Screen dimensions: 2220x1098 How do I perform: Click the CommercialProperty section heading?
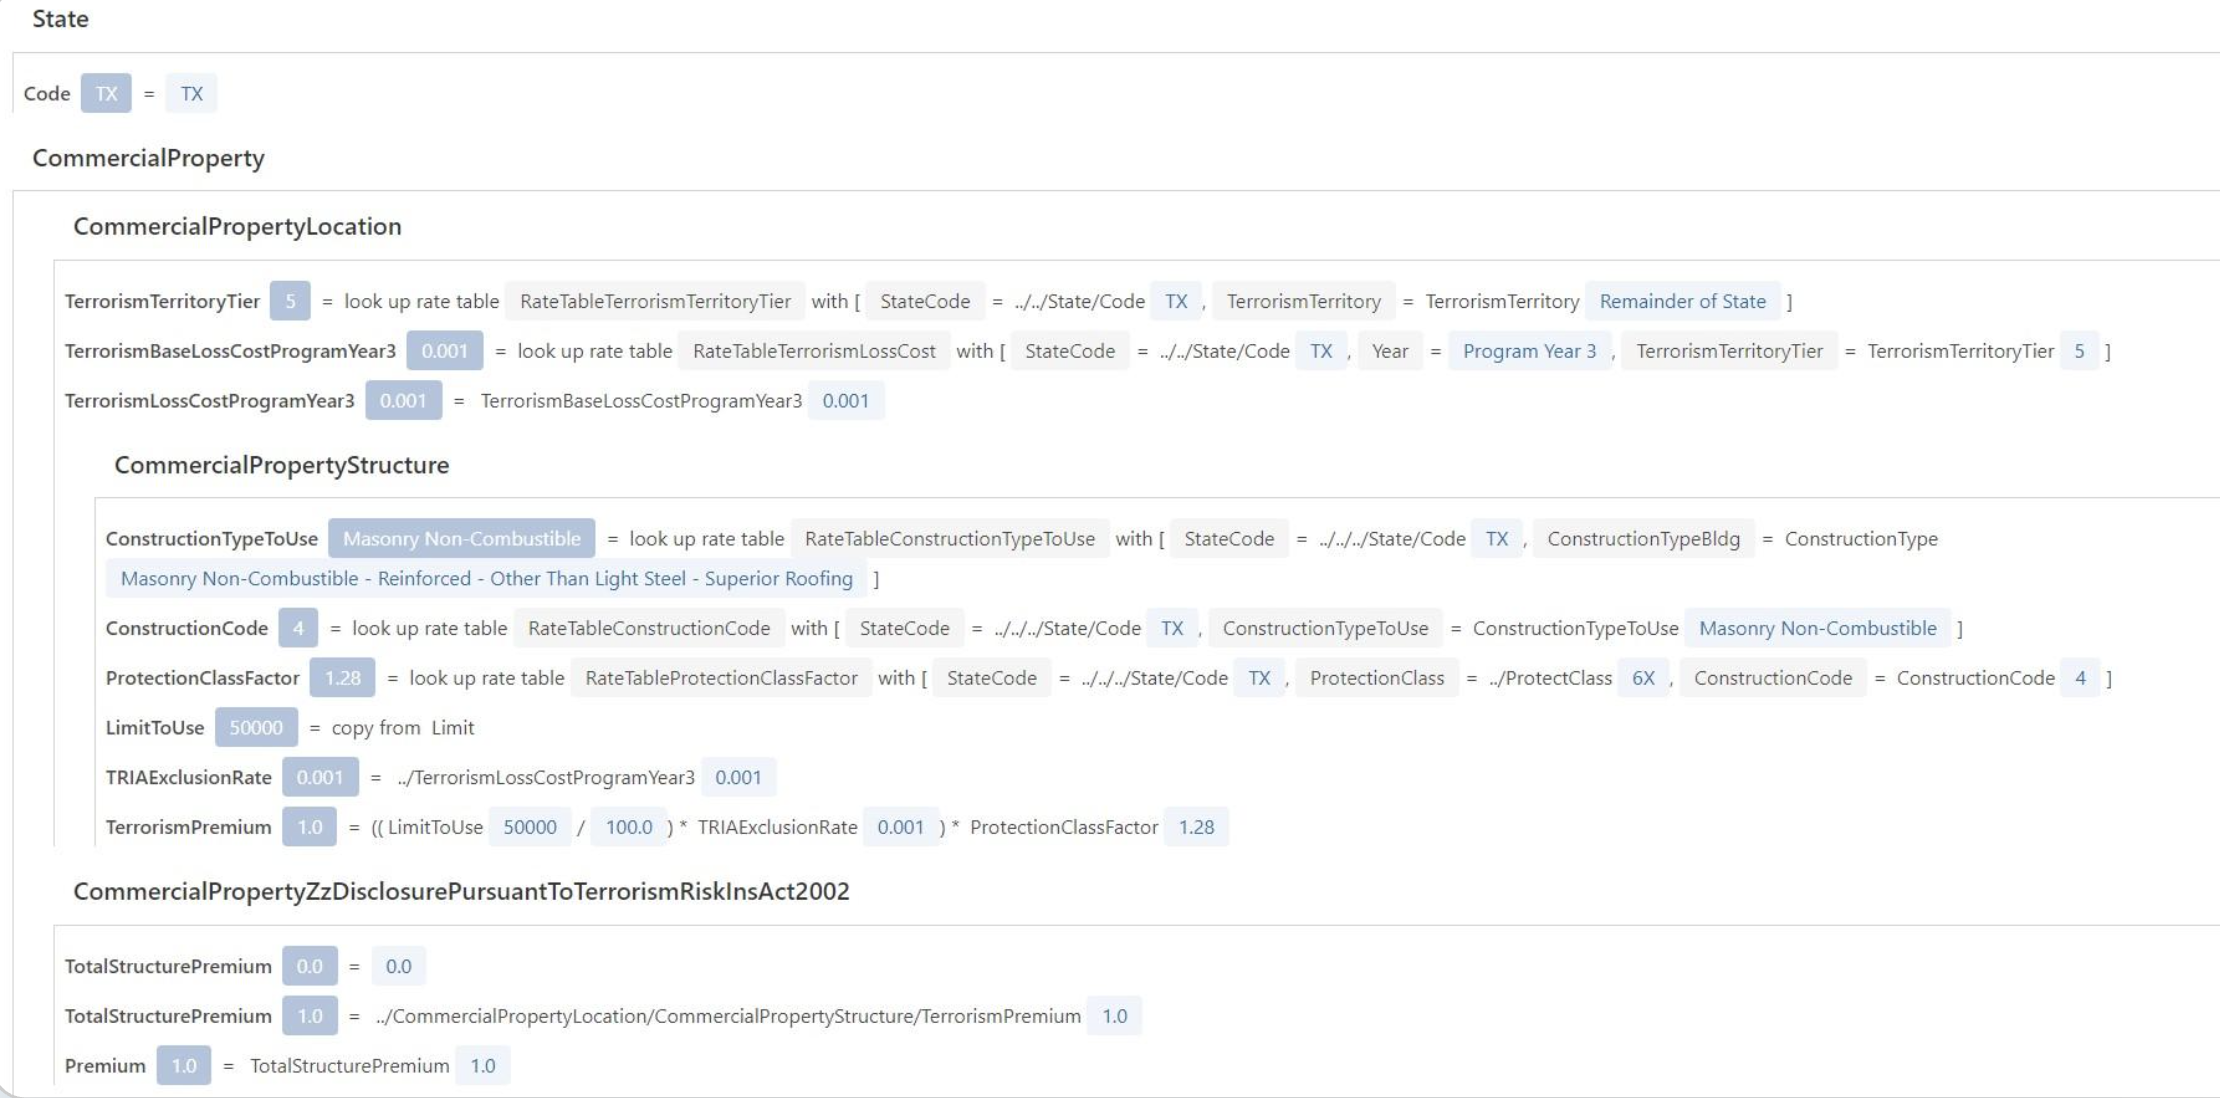coord(148,158)
